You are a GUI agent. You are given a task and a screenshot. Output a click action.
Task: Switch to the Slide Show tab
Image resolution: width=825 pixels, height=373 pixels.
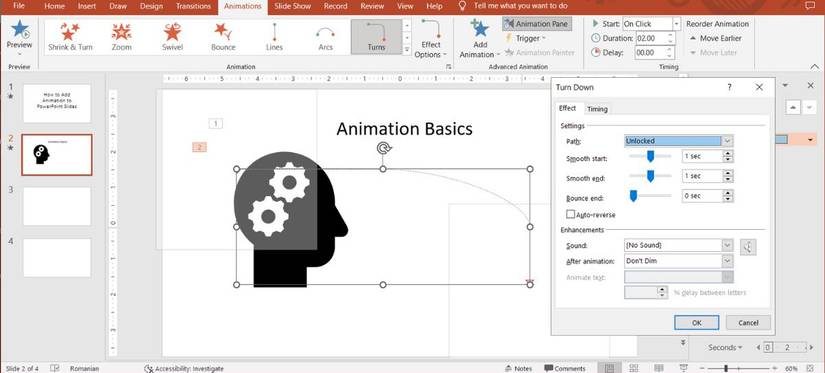click(292, 6)
